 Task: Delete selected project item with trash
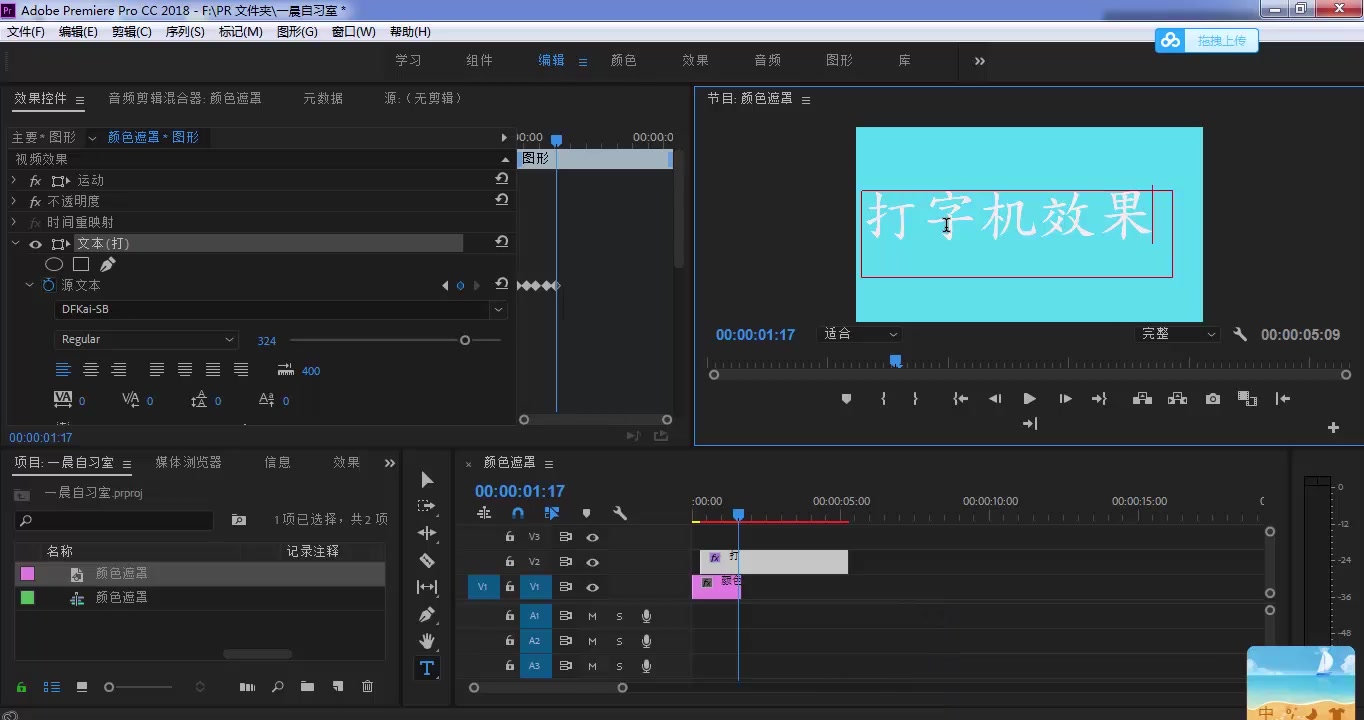click(367, 687)
